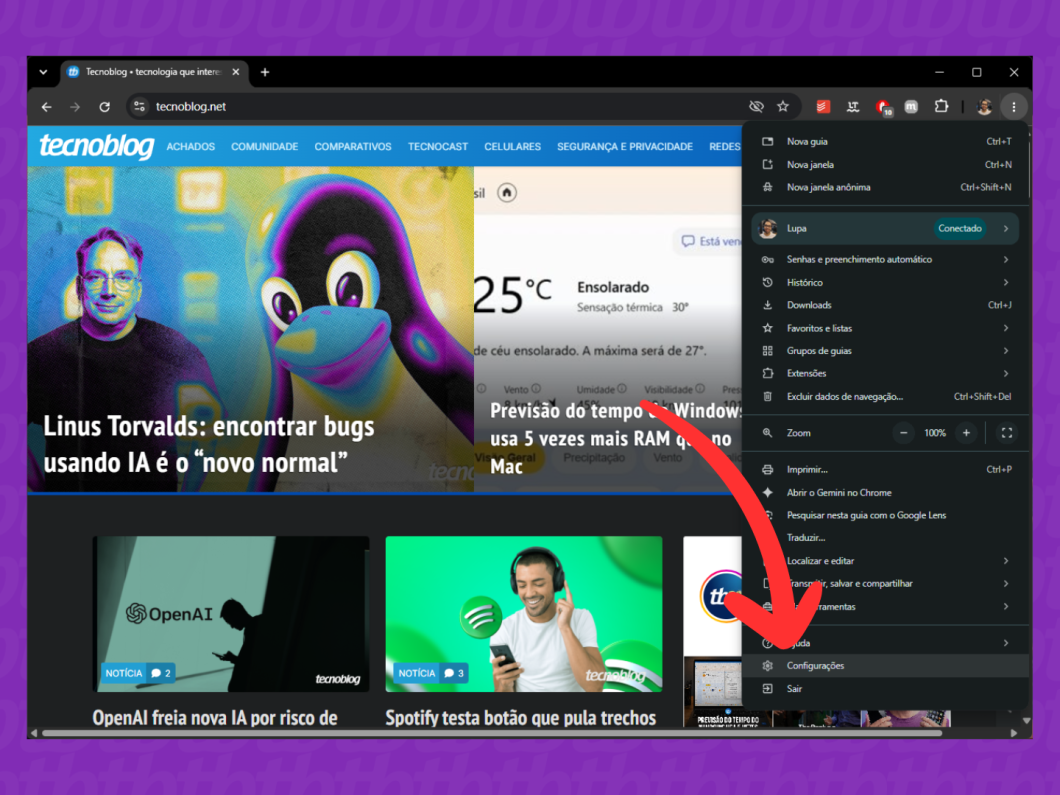Viewport: 1060px width, 795px height.
Task: Open the profile avatar in toolbar
Action: pyautogui.click(x=984, y=106)
